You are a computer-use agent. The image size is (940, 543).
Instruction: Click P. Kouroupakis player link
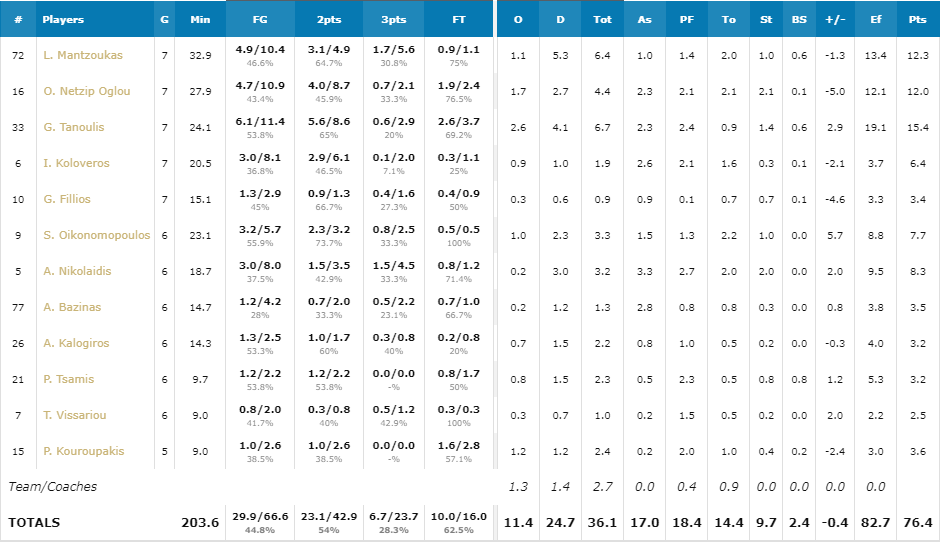83,451
